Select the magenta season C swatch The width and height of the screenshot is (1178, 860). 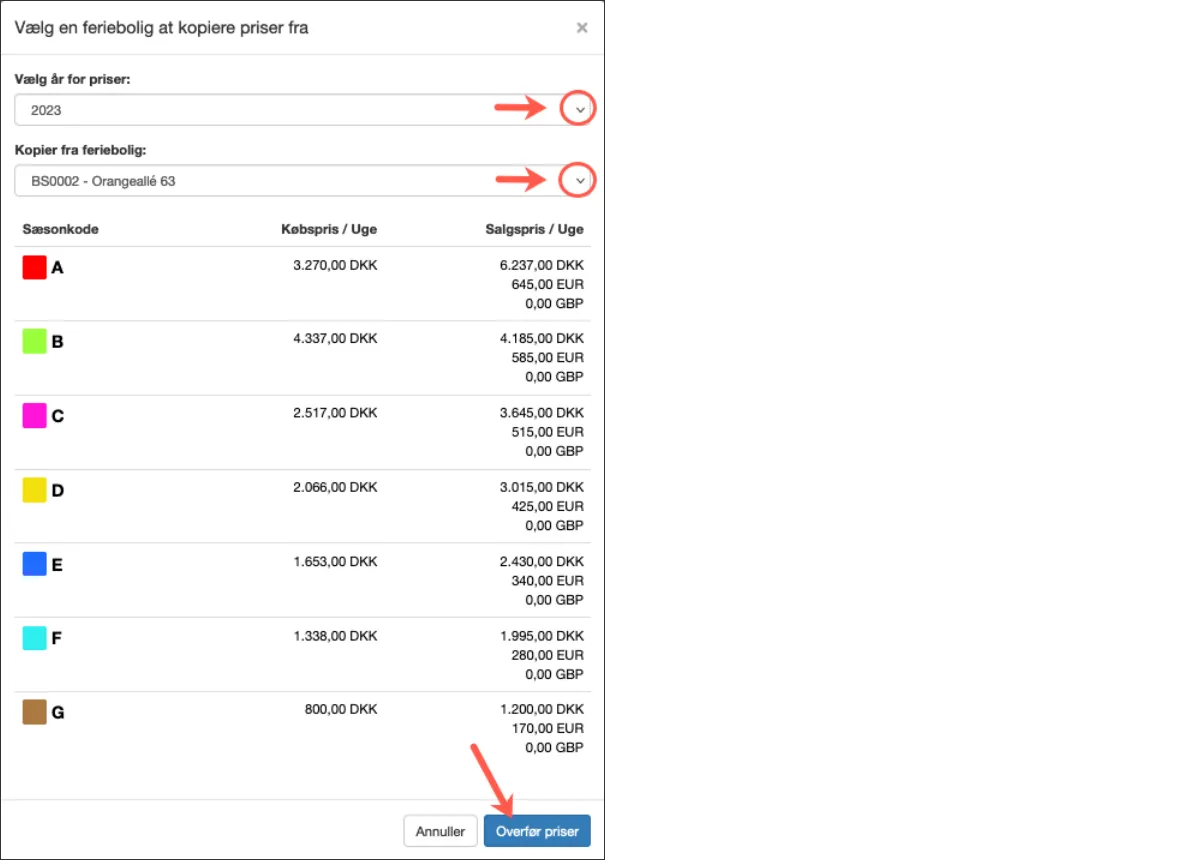[35, 416]
